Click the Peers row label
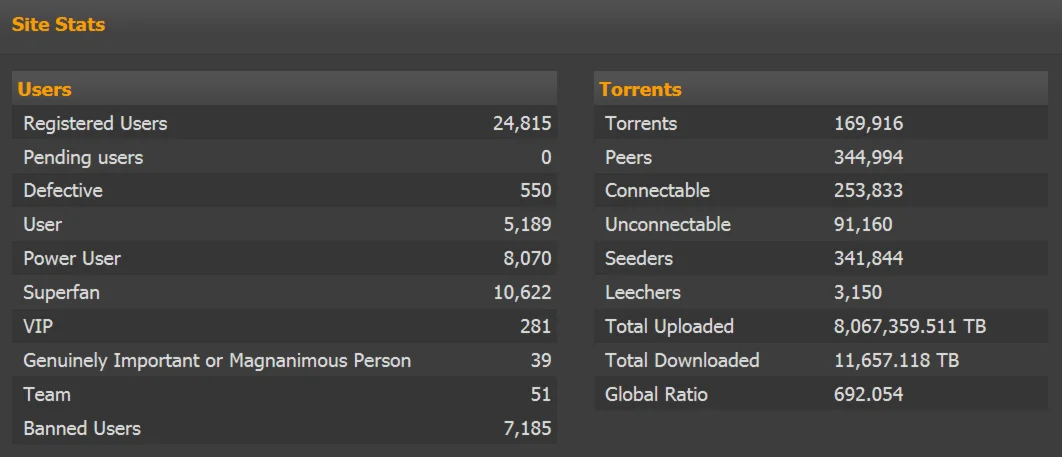Image resolution: width=1062 pixels, height=457 pixels. click(x=628, y=158)
